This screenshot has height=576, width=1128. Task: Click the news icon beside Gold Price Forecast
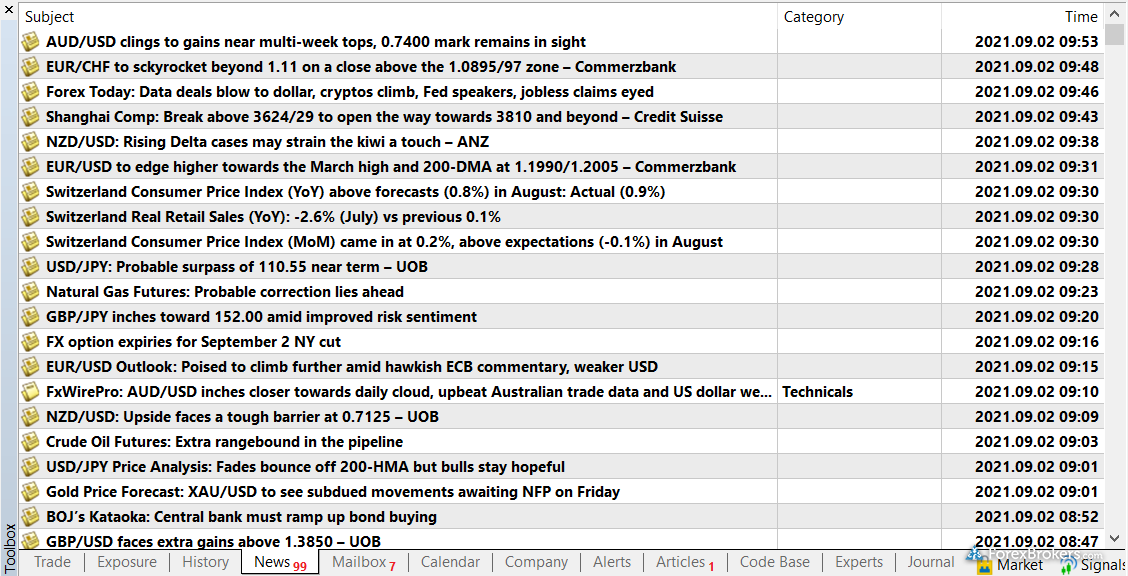click(x=31, y=492)
